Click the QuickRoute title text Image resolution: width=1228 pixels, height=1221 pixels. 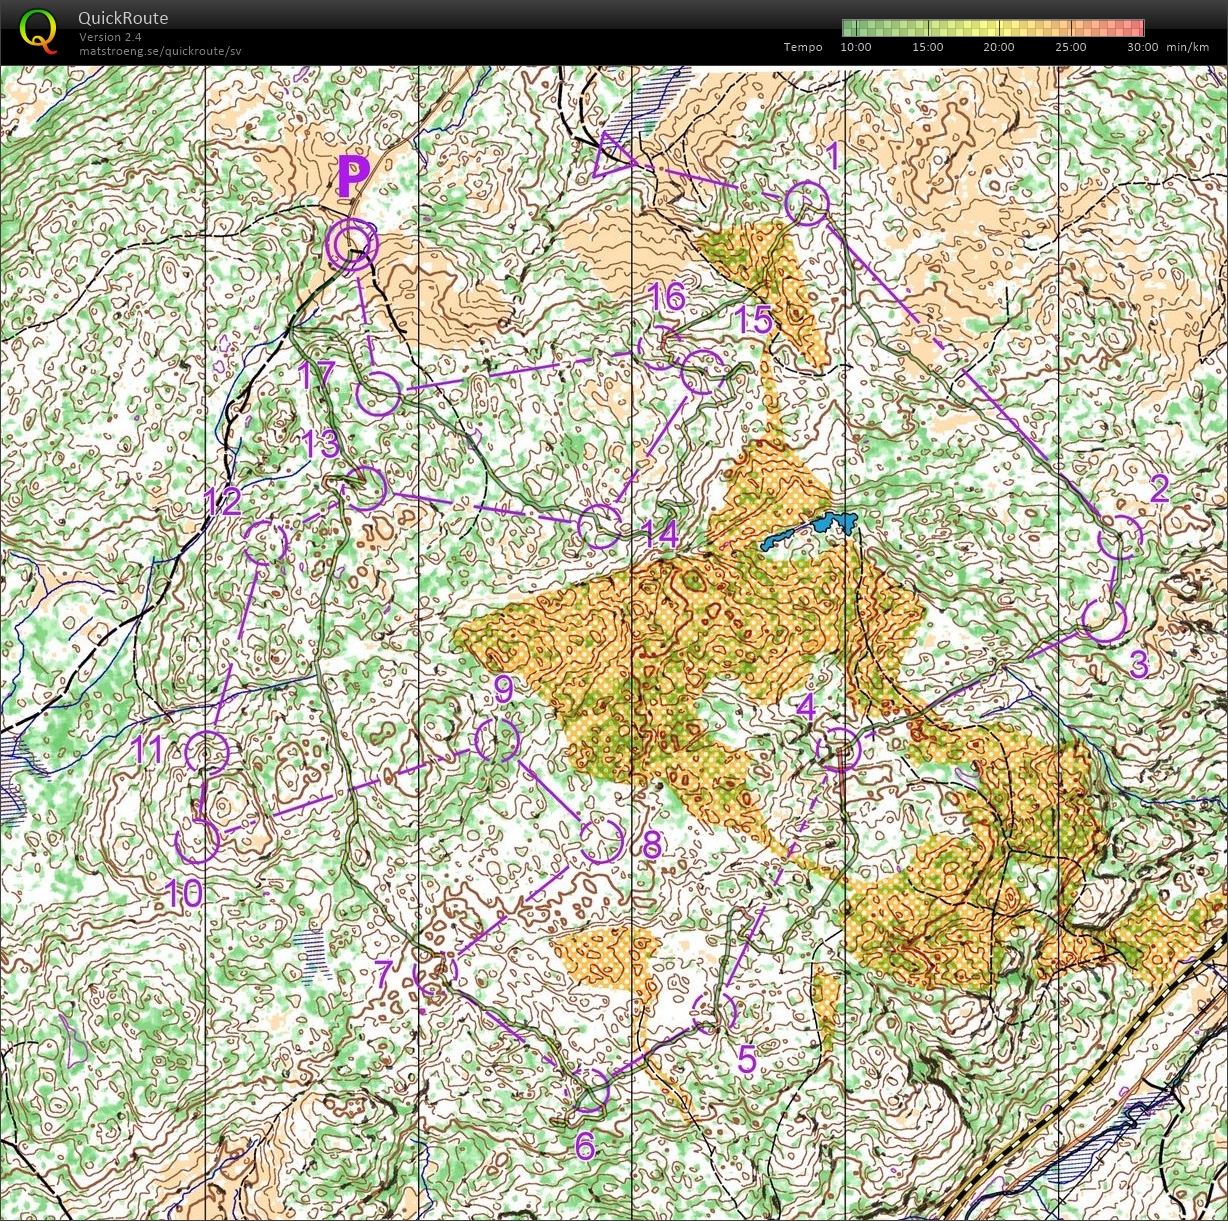[123, 18]
